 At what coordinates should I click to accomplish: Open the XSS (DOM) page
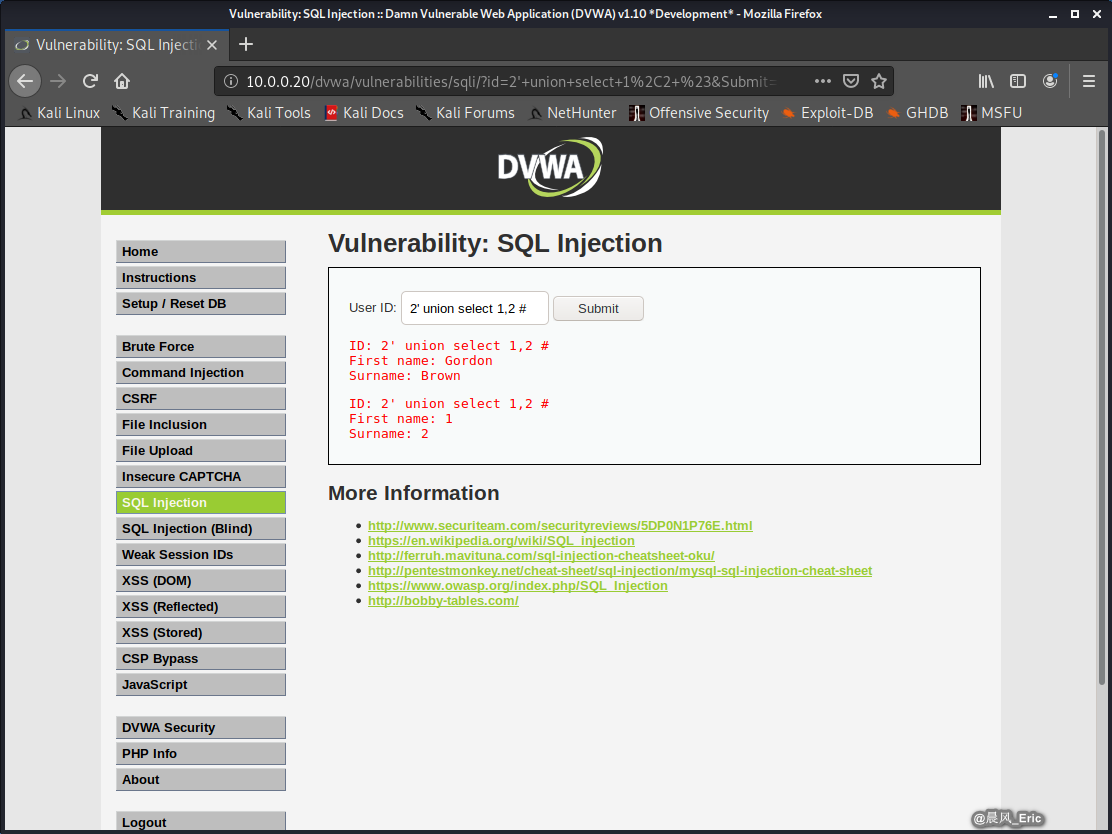point(201,581)
